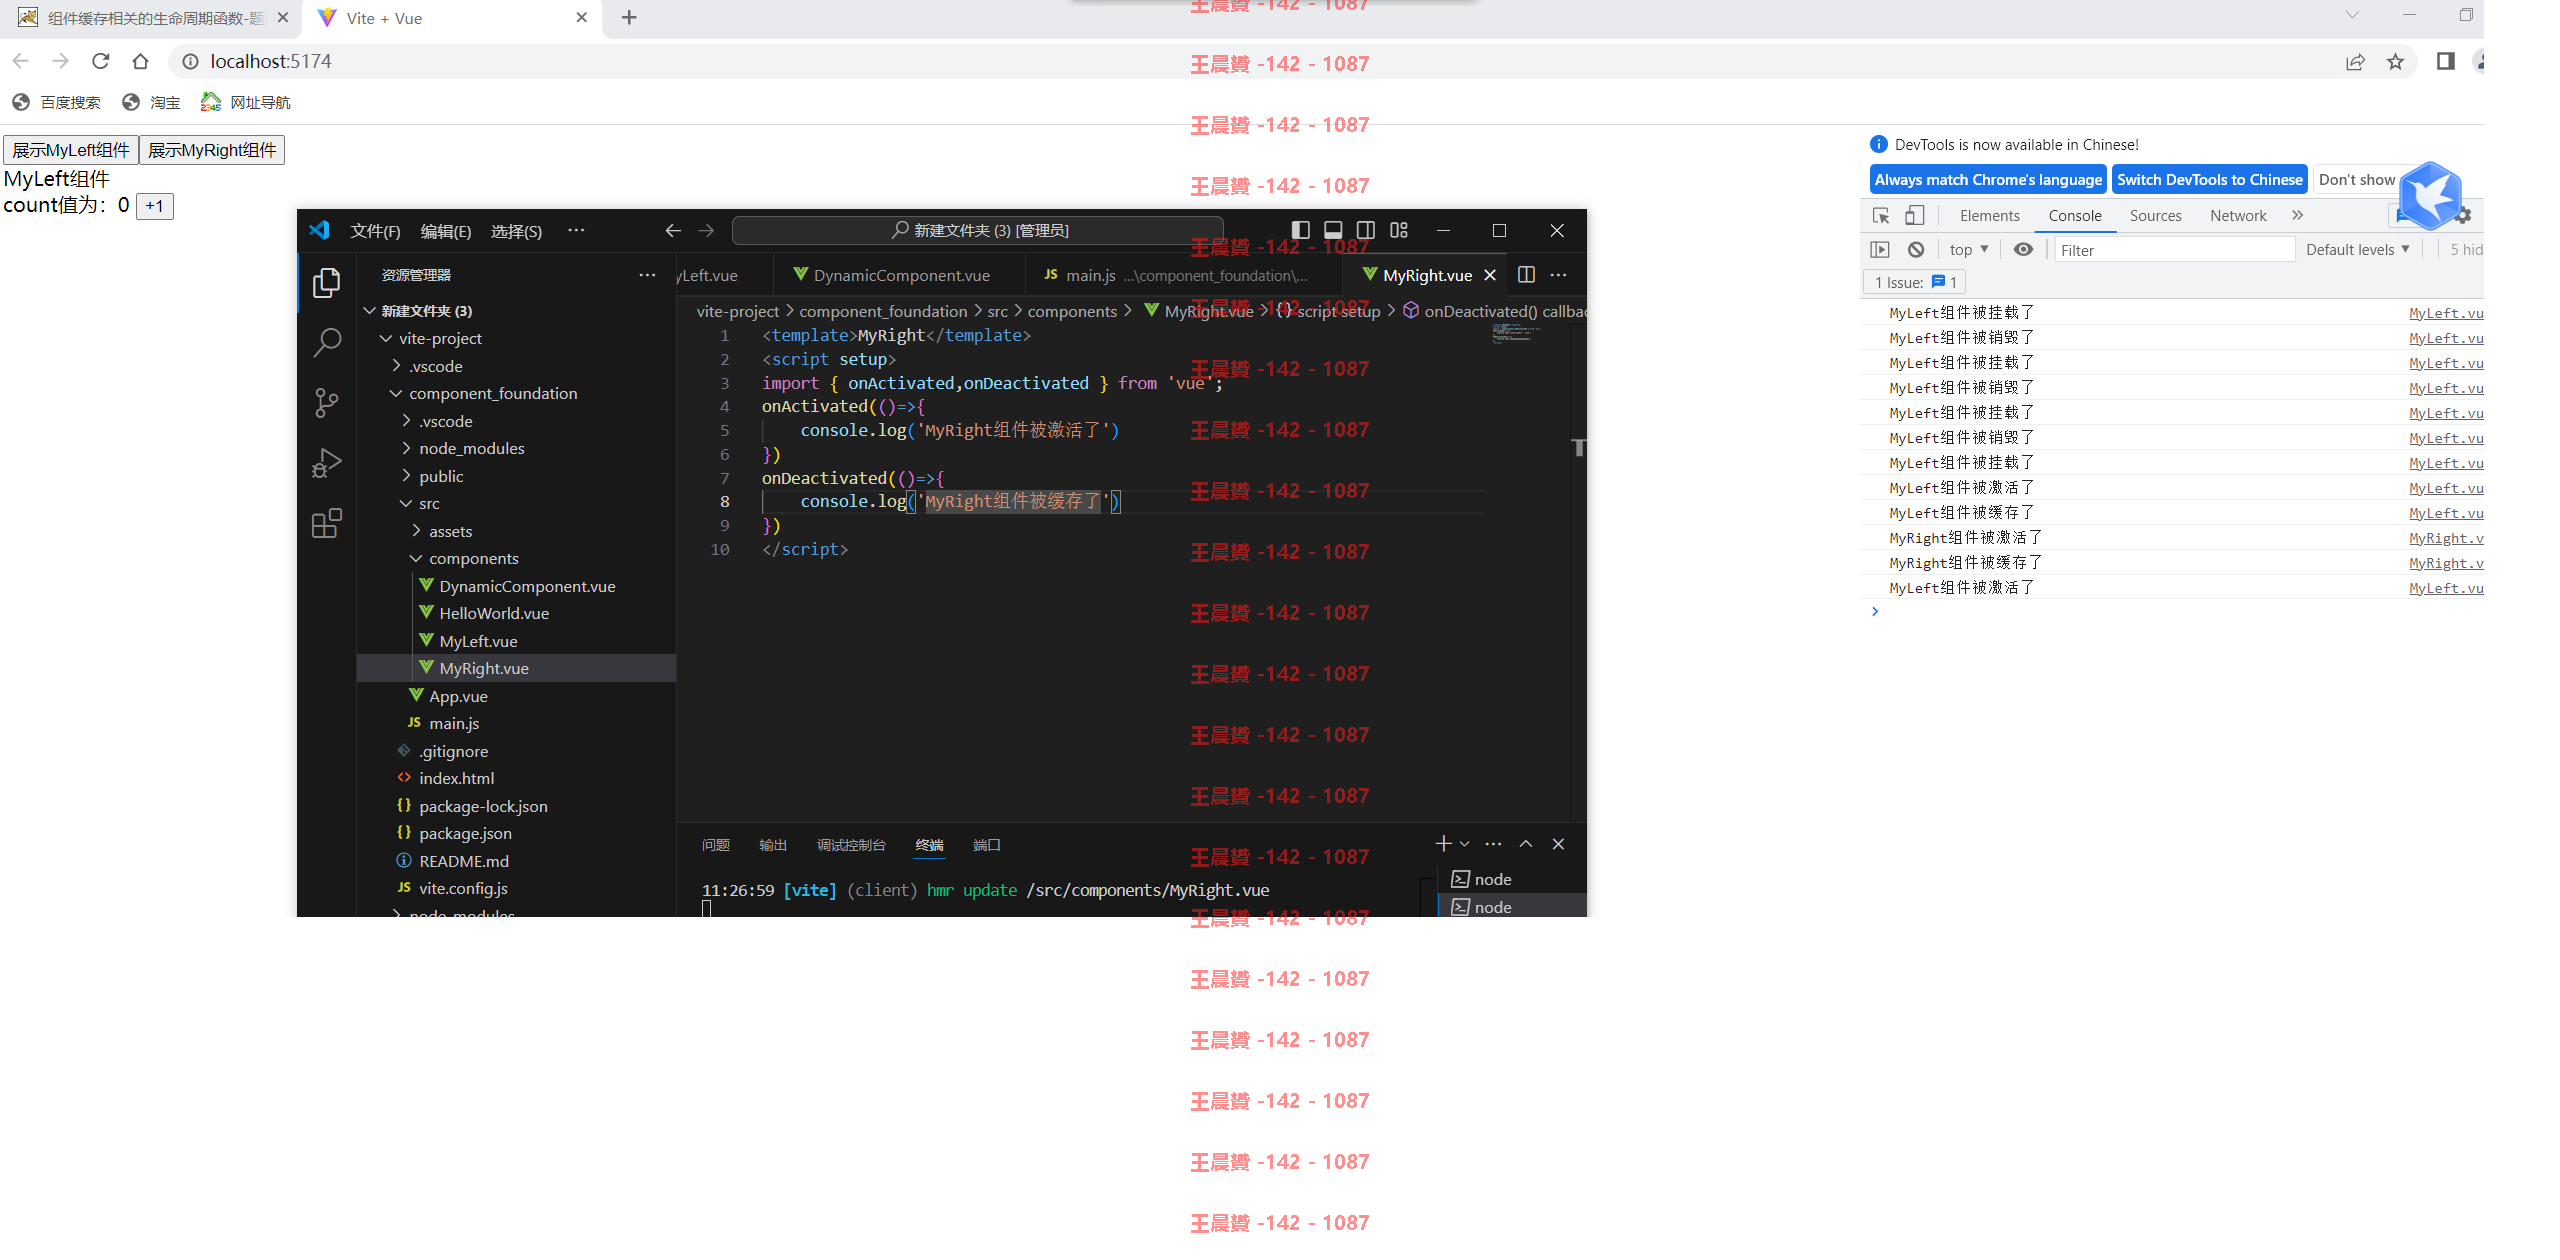Viewport: 2560px width, 1260px height.
Task: Open 选择(S) menu in VS Code
Action: point(516,231)
